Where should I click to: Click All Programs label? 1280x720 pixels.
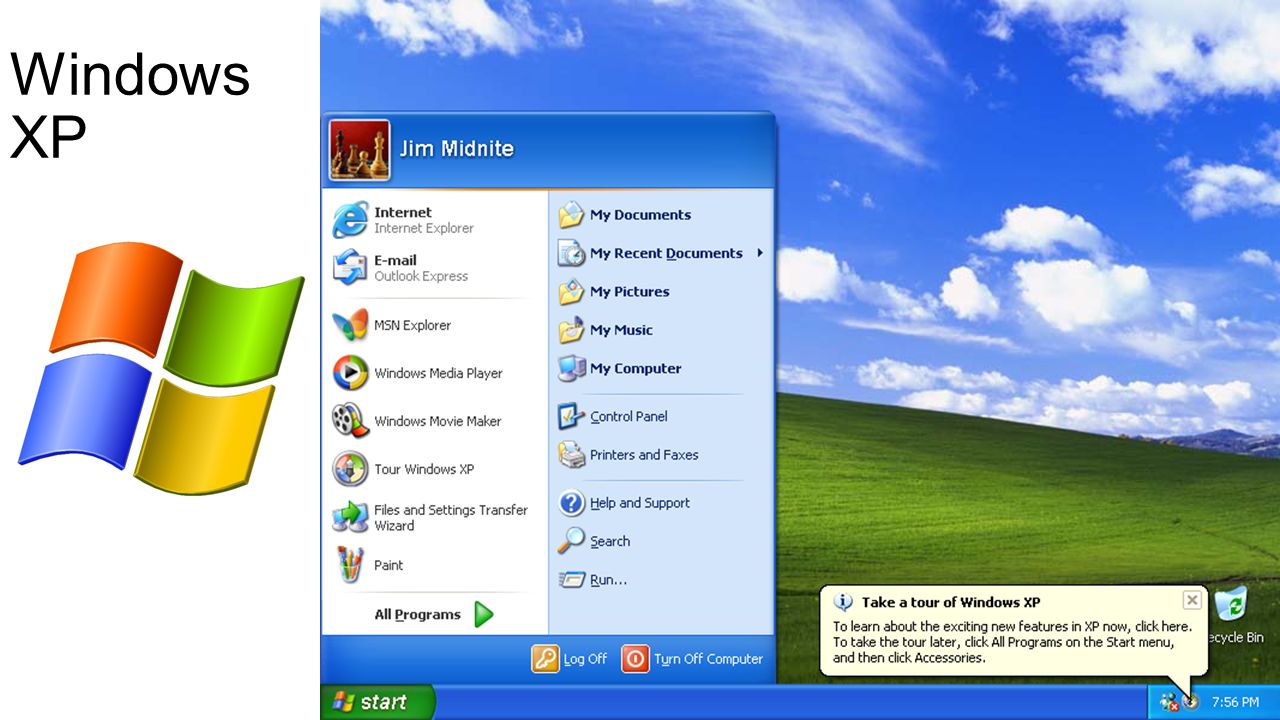(x=417, y=614)
